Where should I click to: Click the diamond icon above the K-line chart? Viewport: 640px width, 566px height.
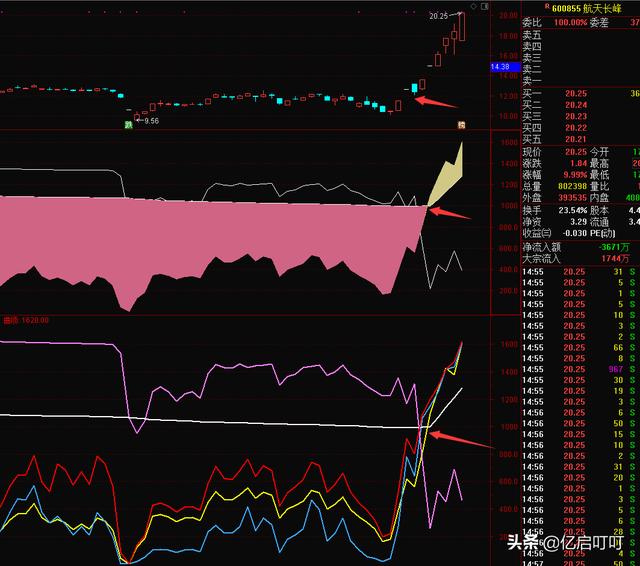point(473,7)
